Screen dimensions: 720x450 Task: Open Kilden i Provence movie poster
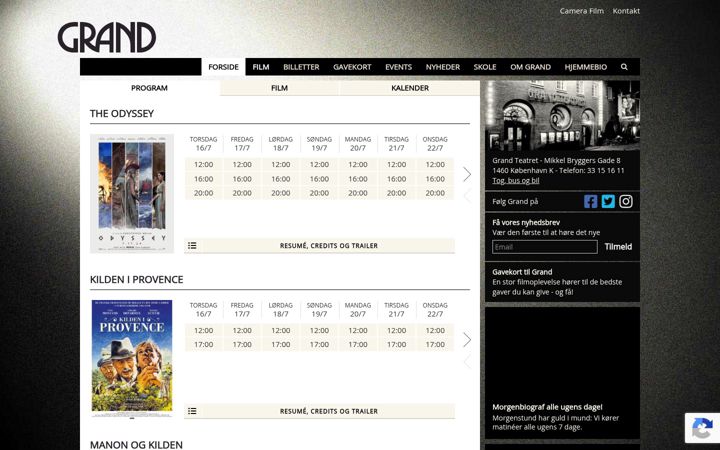132,359
